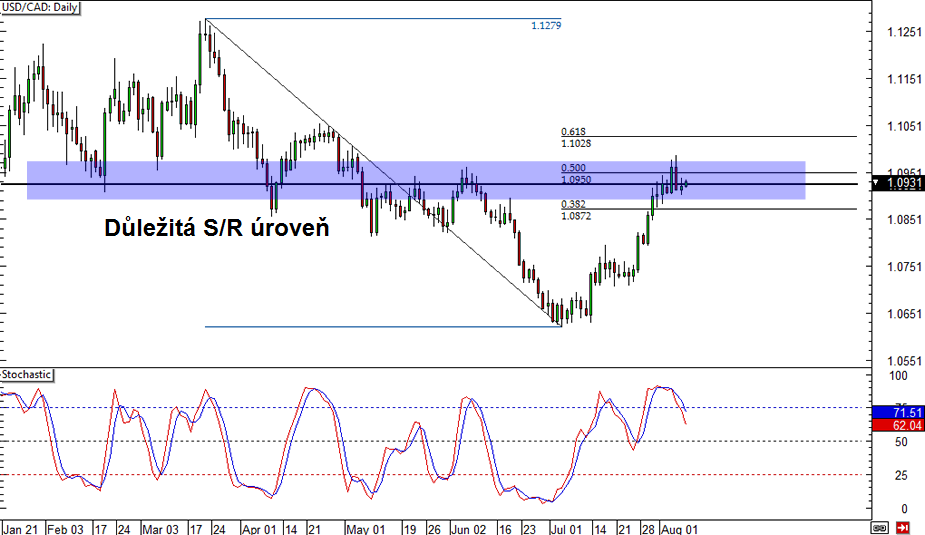This screenshot has height=535, width=925.
Task: Click the 1.1151 price axis label
Action: click(x=904, y=79)
